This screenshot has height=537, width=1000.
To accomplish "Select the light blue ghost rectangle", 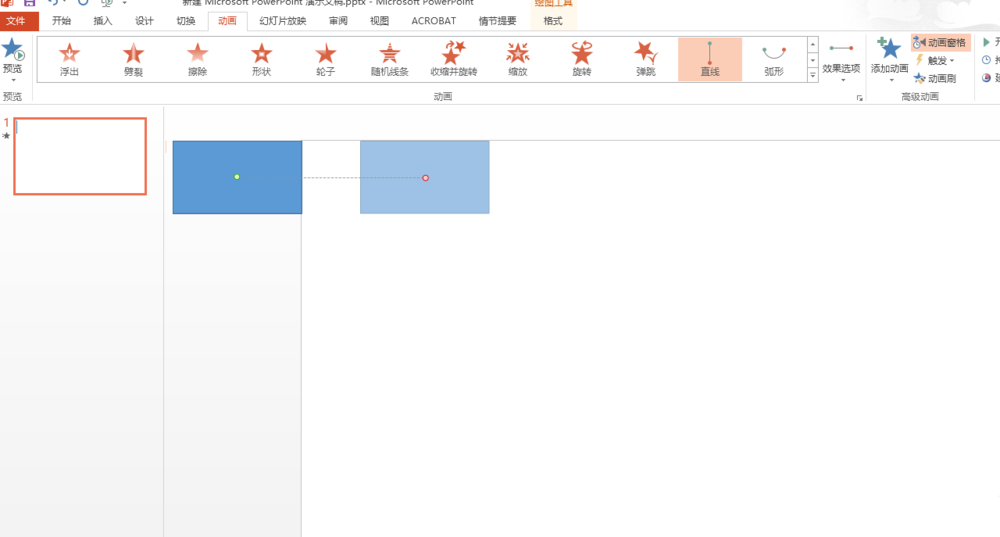I will [425, 177].
